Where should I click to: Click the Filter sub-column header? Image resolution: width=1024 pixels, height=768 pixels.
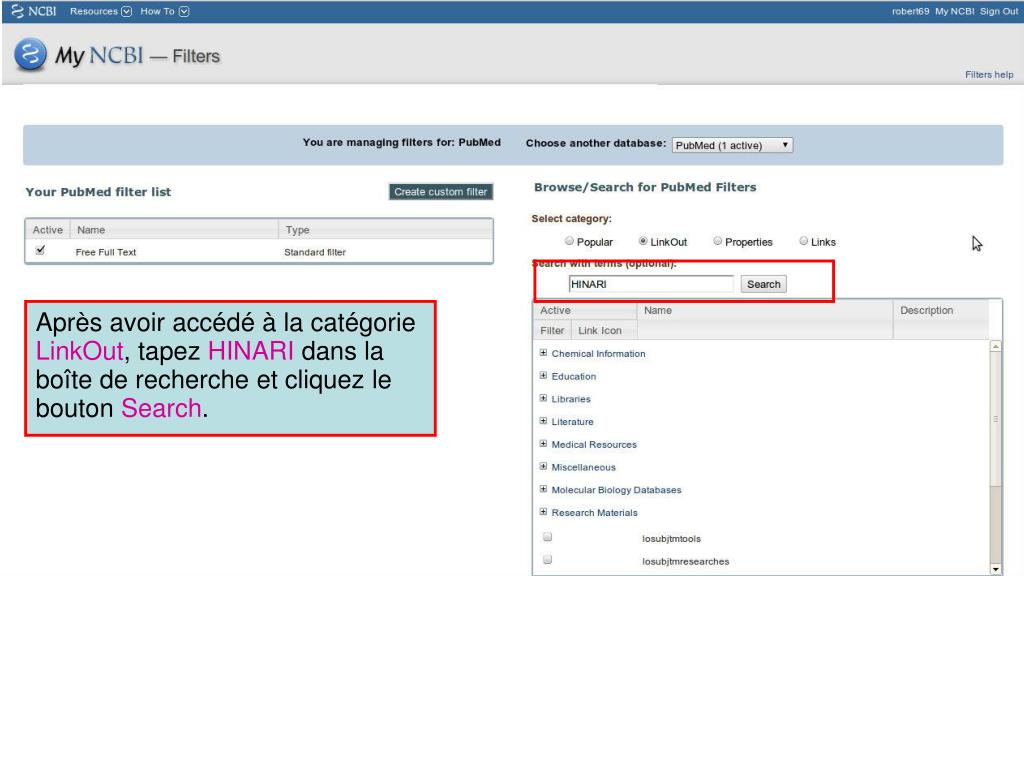[x=552, y=330]
